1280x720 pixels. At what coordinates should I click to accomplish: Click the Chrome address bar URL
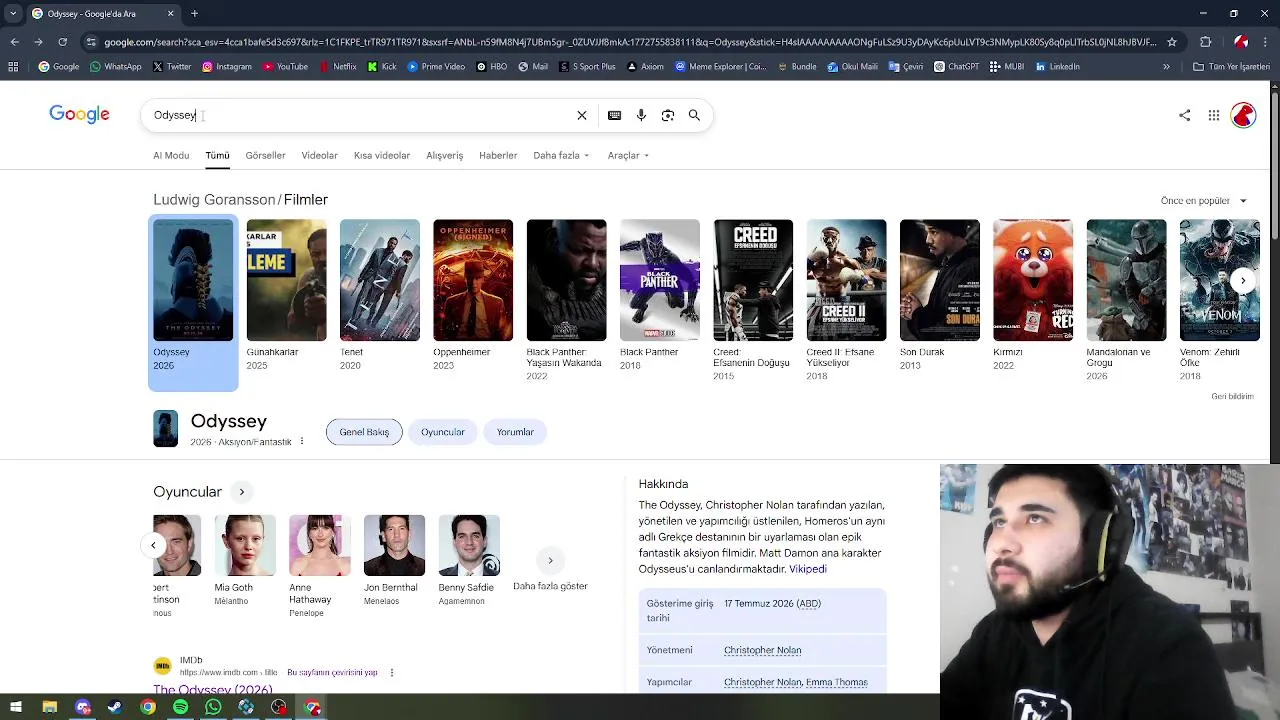point(630,42)
